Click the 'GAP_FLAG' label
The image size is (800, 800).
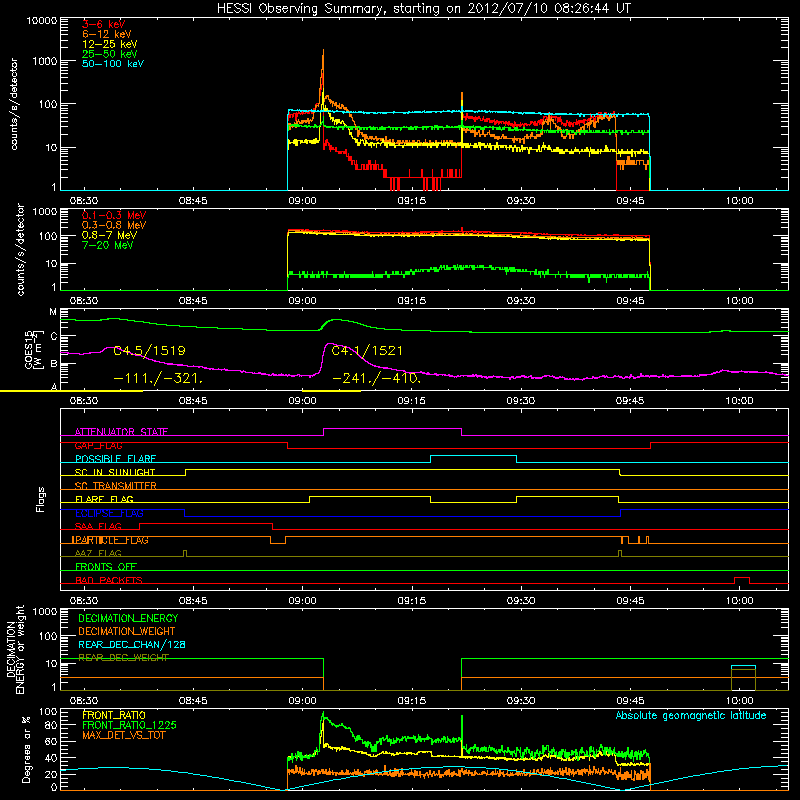pos(98,445)
